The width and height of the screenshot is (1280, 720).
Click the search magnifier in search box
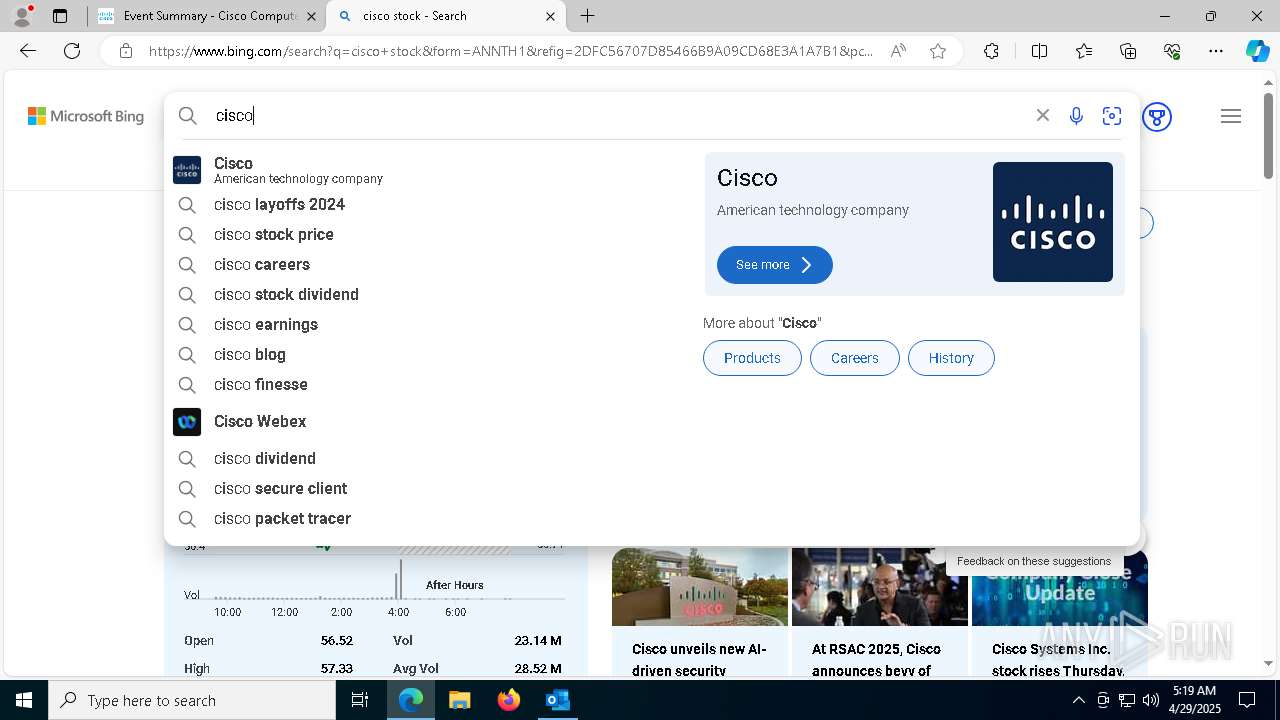[188, 116]
